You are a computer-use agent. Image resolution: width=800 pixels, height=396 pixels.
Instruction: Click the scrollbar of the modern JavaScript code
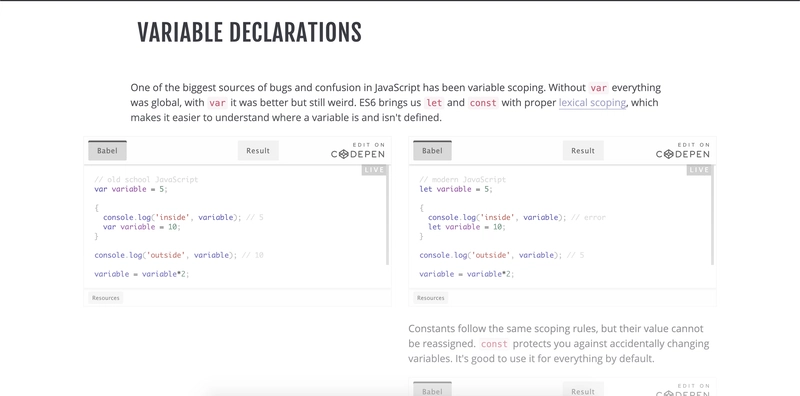click(x=713, y=215)
